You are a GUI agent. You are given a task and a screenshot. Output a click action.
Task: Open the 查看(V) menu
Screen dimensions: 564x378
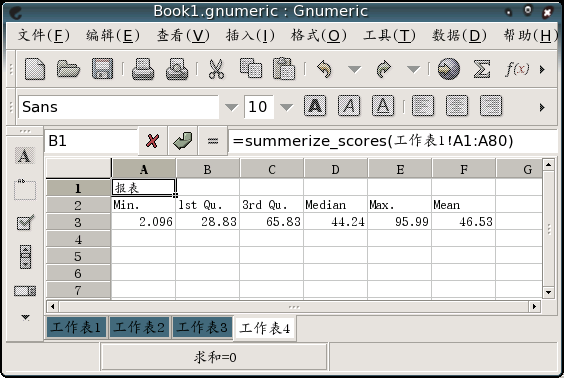183,35
